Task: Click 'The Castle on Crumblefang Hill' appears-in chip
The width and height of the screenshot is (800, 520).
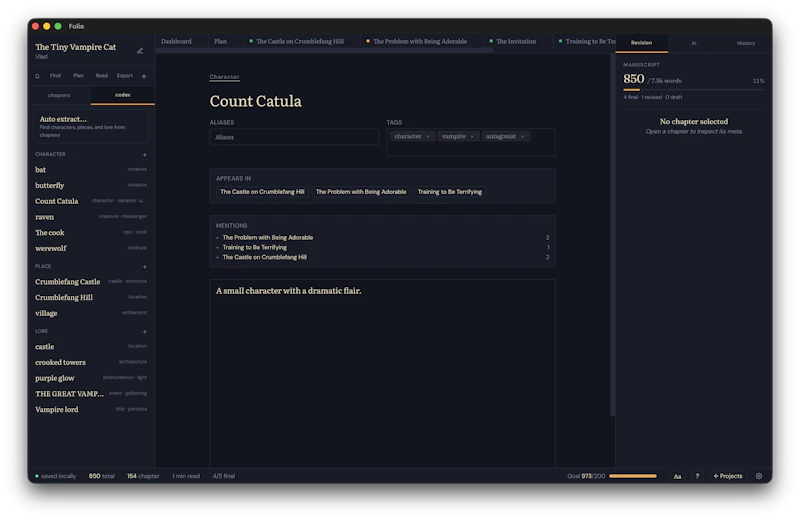Action: pyautogui.click(x=262, y=192)
